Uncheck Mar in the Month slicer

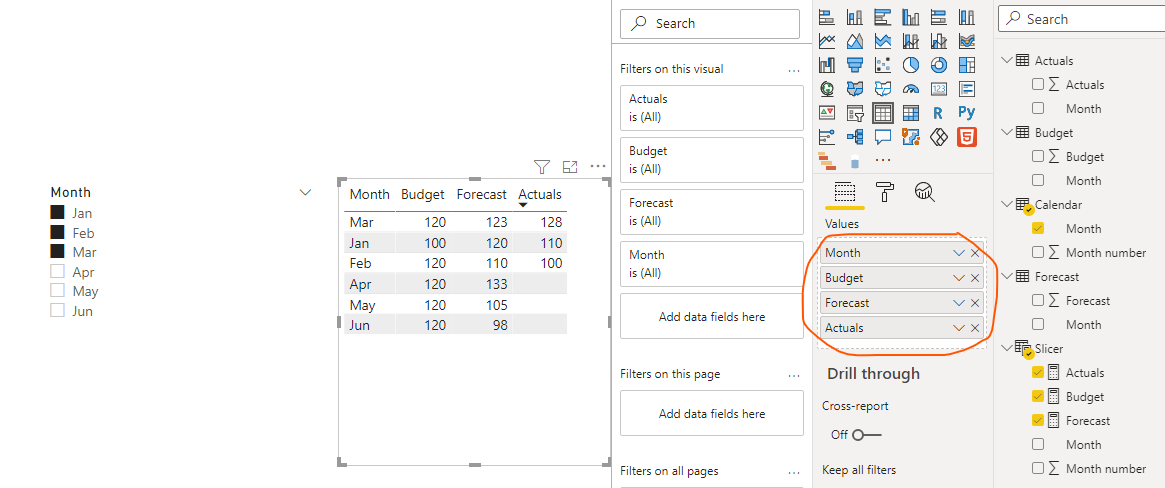pos(57,252)
